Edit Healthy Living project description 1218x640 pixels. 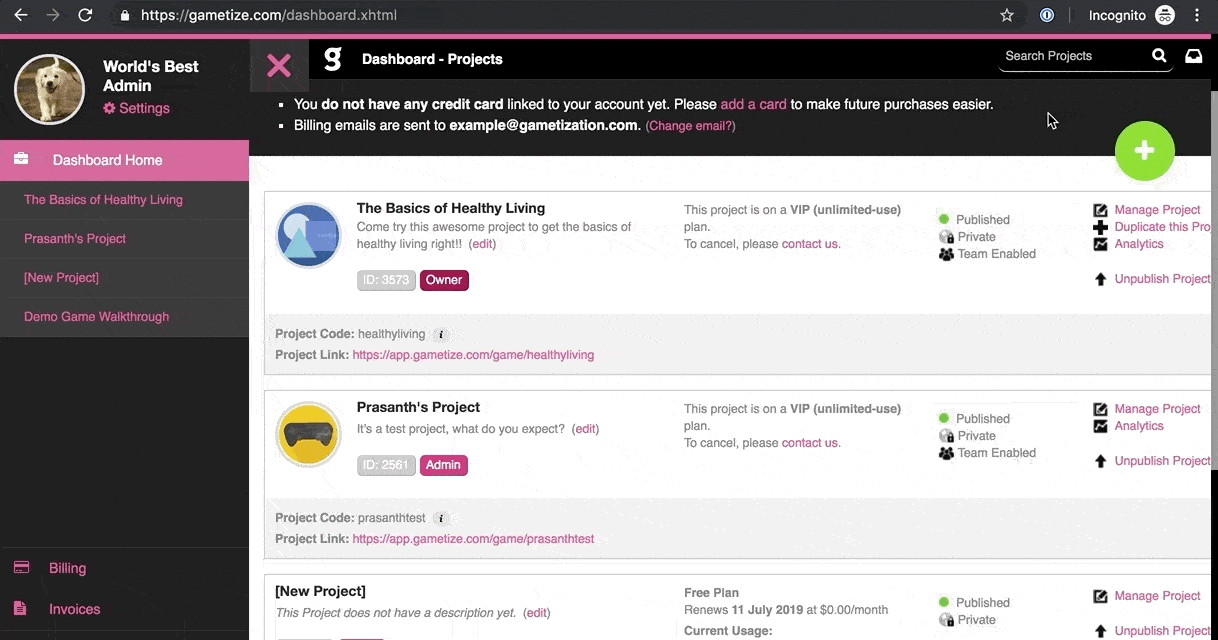pos(482,244)
